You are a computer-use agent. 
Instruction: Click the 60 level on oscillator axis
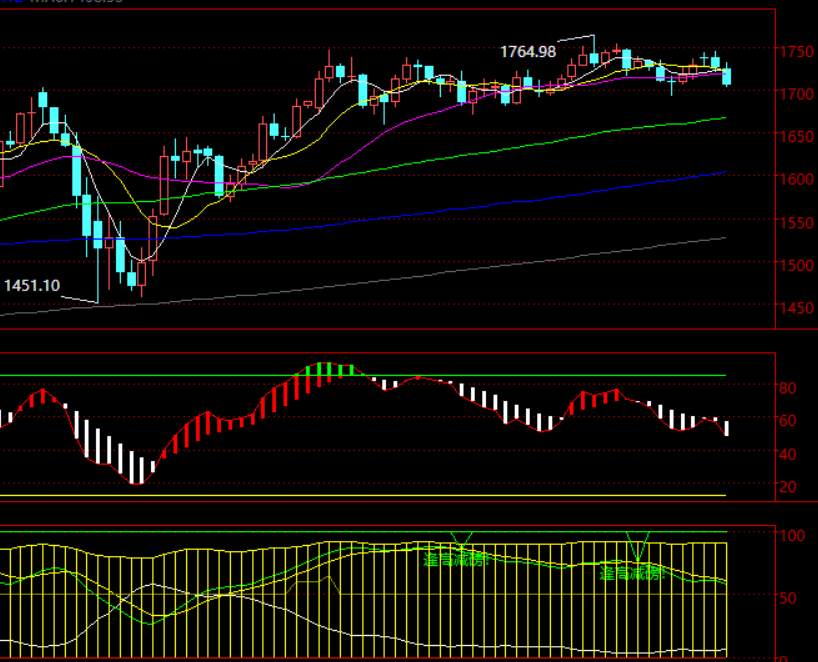click(x=788, y=420)
